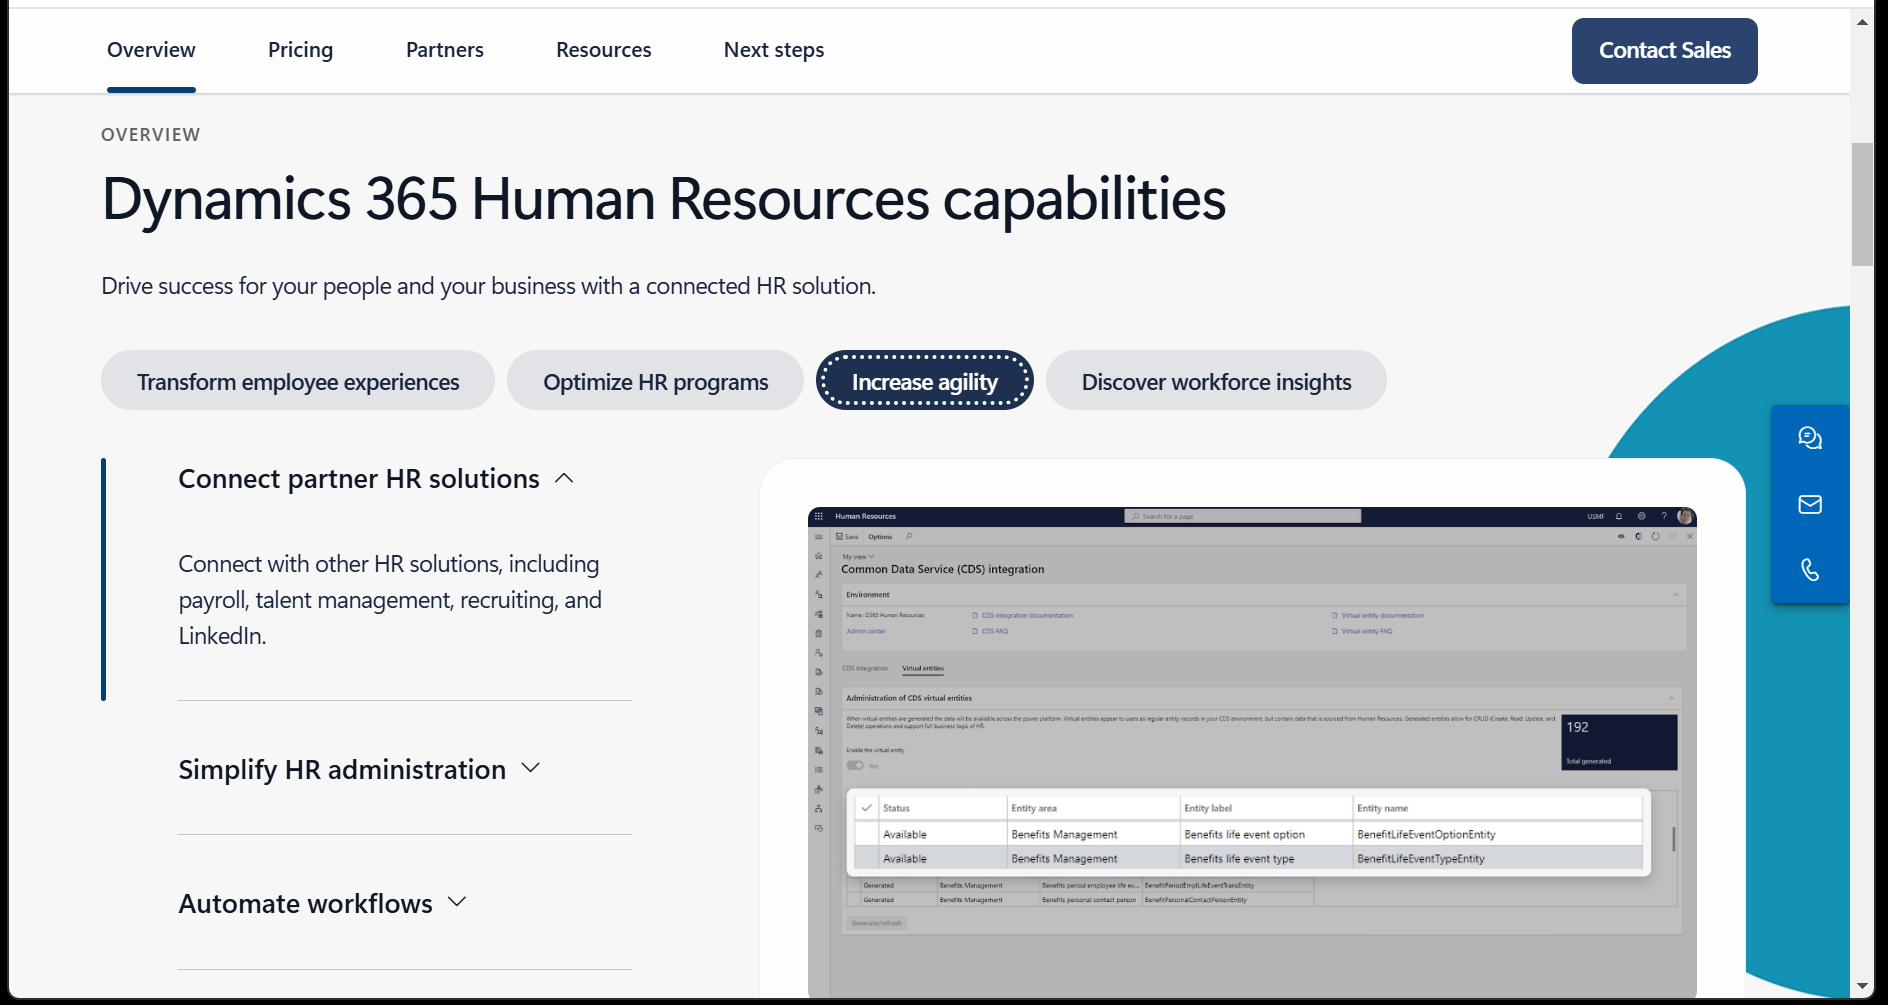Open the 'Admin center' link

[866, 631]
